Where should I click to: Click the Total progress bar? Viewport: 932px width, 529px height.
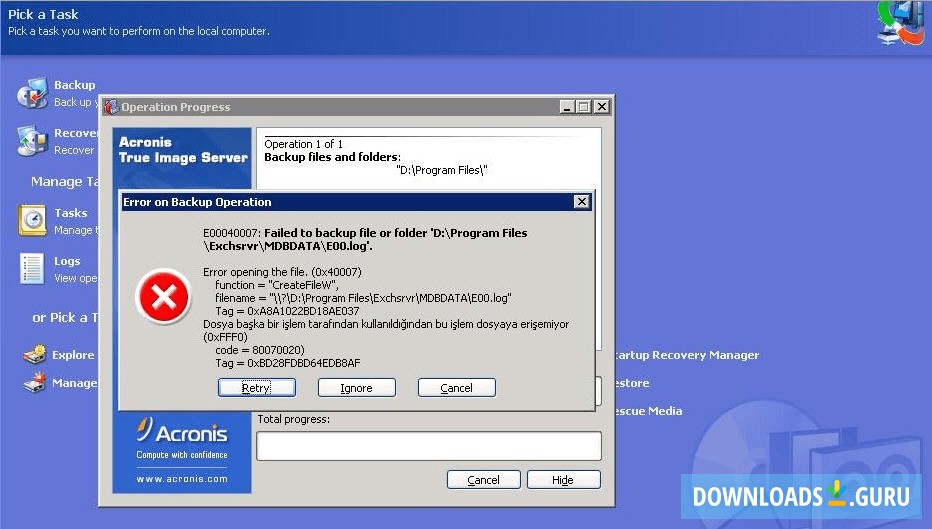click(x=429, y=446)
